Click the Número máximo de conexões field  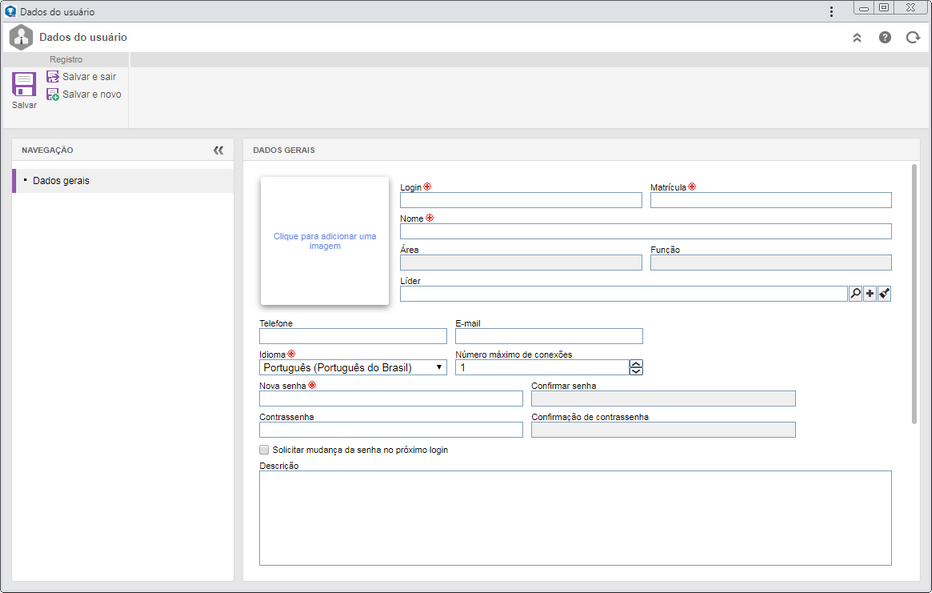coord(542,368)
